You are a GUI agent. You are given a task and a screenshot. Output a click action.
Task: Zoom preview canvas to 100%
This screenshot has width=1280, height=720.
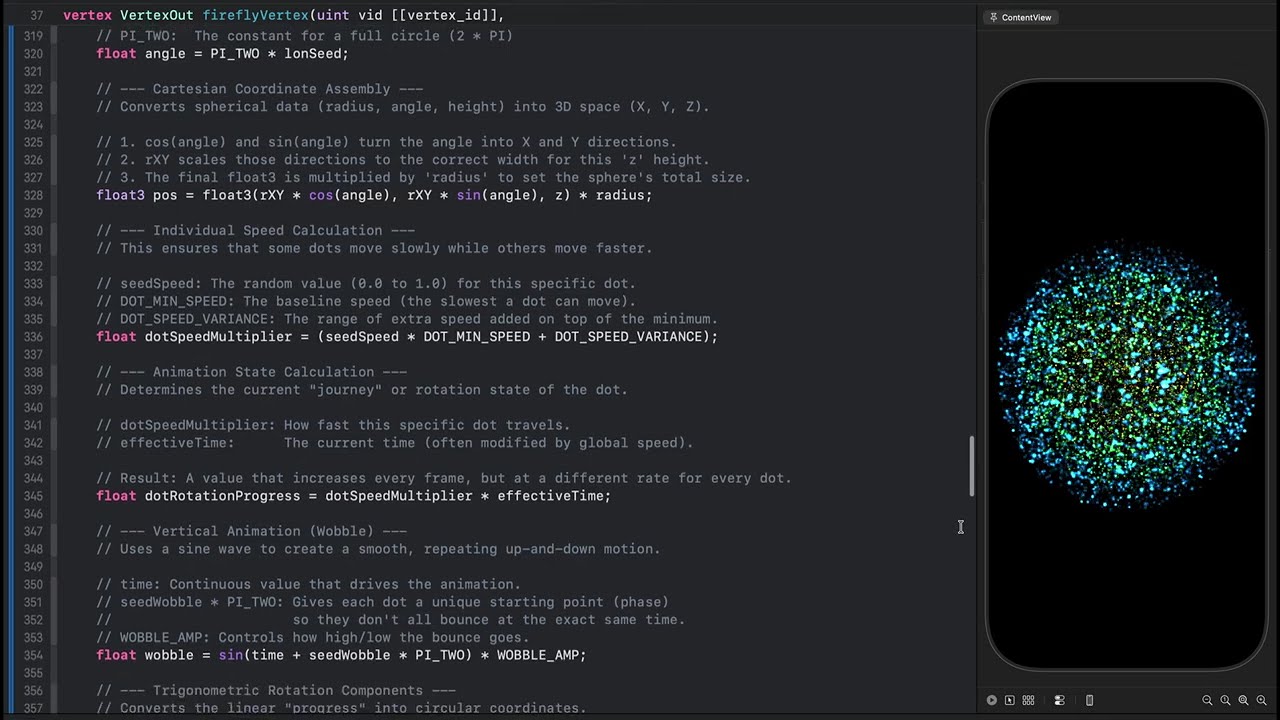click(1225, 700)
